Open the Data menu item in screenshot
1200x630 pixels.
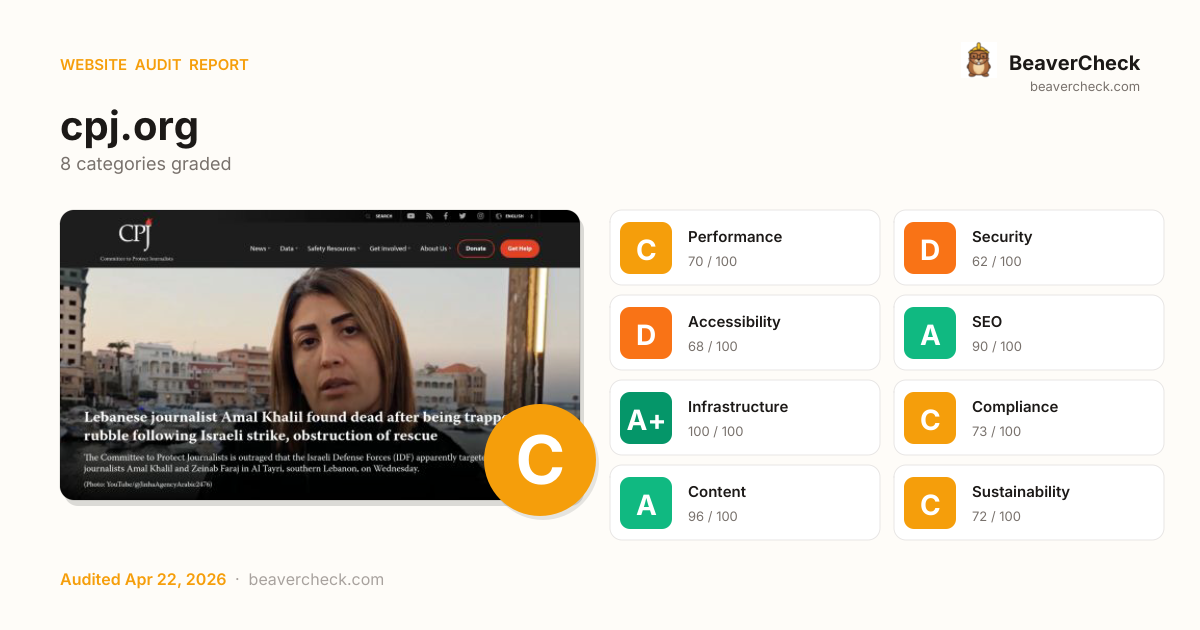click(289, 248)
